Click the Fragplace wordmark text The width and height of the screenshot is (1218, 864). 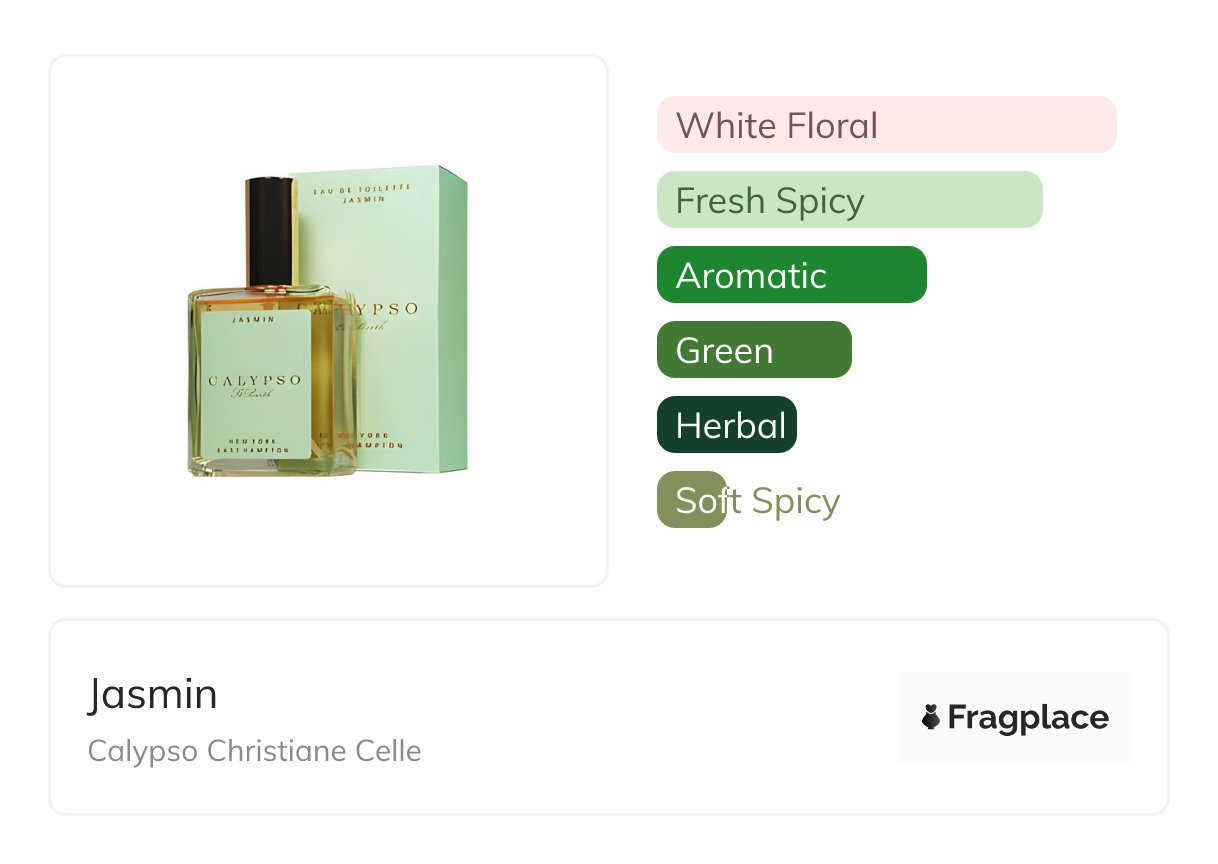coord(1028,717)
